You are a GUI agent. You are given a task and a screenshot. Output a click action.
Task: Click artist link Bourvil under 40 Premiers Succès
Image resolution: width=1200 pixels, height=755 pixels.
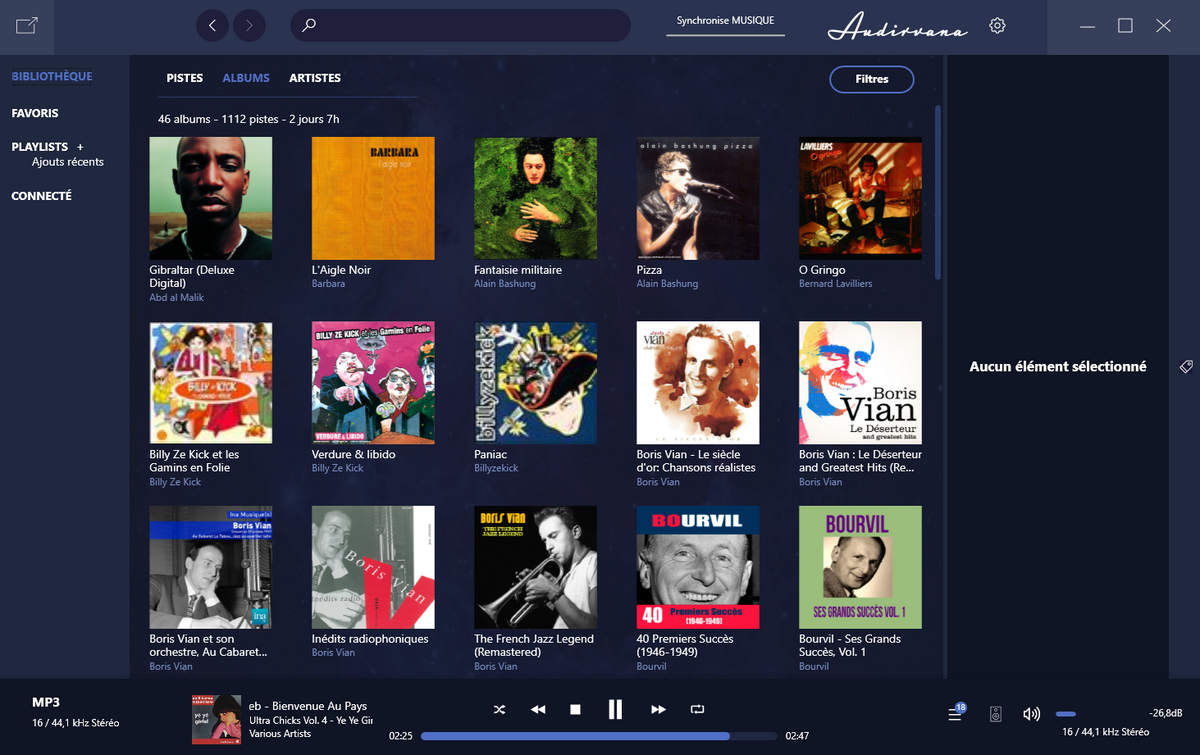click(x=652, y=666)
